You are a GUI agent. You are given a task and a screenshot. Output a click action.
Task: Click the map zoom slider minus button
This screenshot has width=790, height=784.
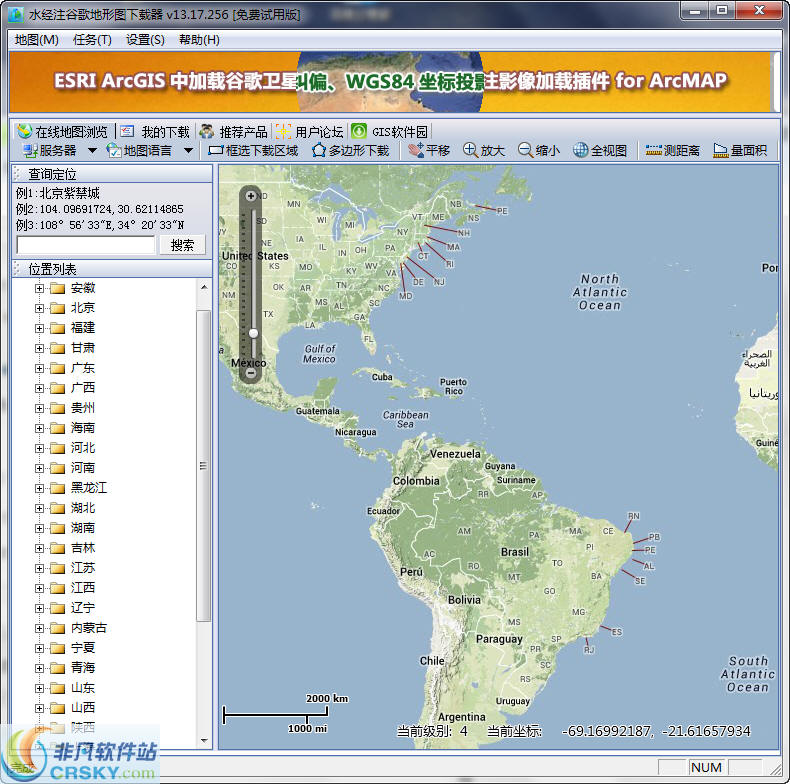(x=250, y=373)
